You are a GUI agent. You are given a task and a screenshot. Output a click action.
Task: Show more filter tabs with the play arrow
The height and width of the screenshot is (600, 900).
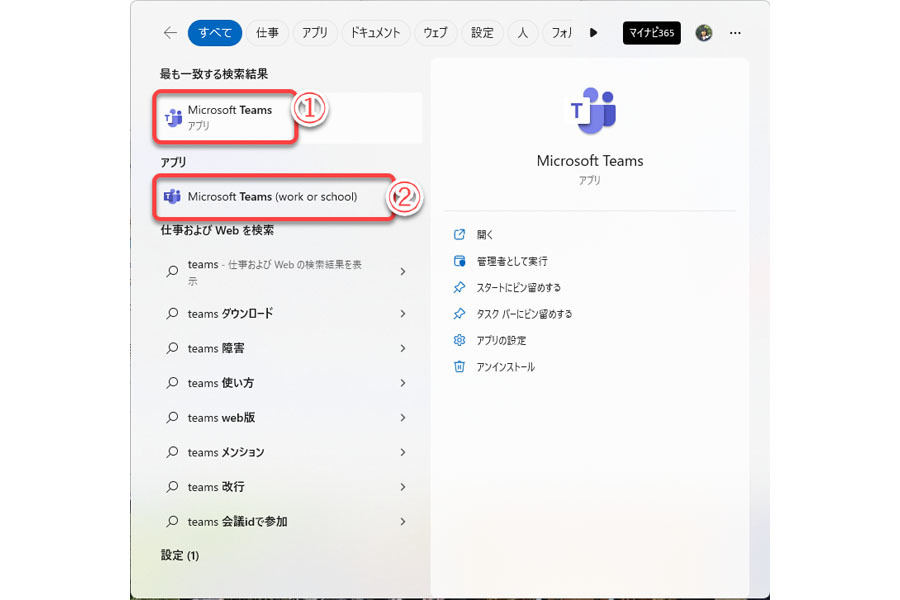pyautogui.click(x=593, y=33)
